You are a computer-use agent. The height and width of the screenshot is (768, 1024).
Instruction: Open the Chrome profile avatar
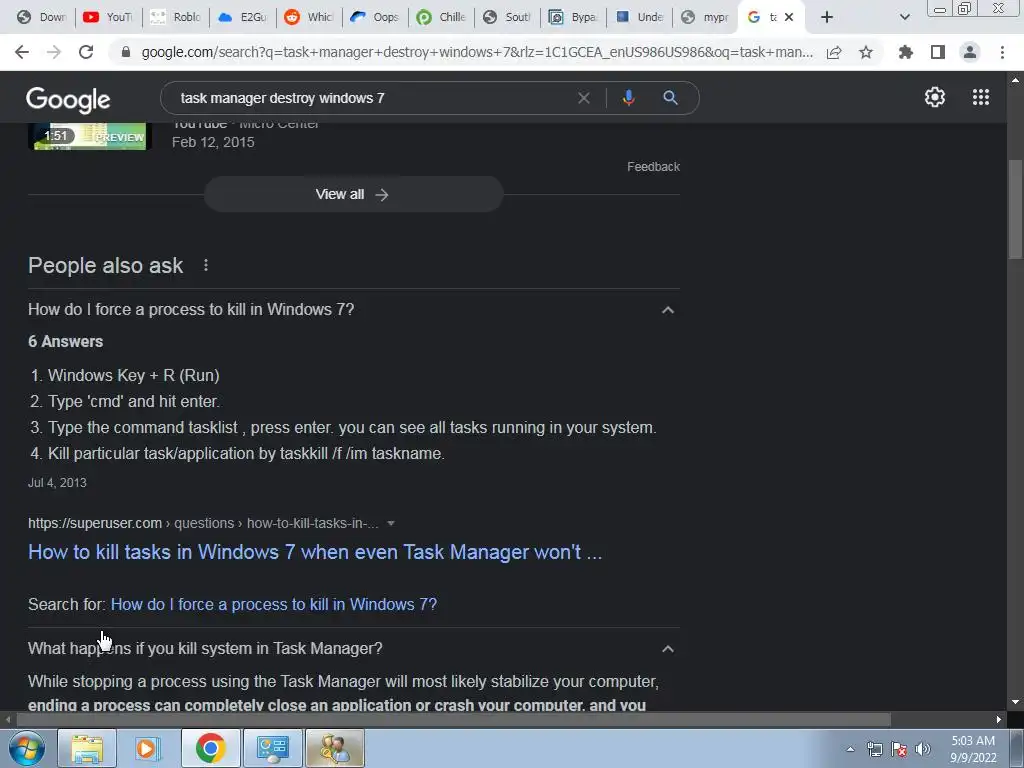coord(970,52)
